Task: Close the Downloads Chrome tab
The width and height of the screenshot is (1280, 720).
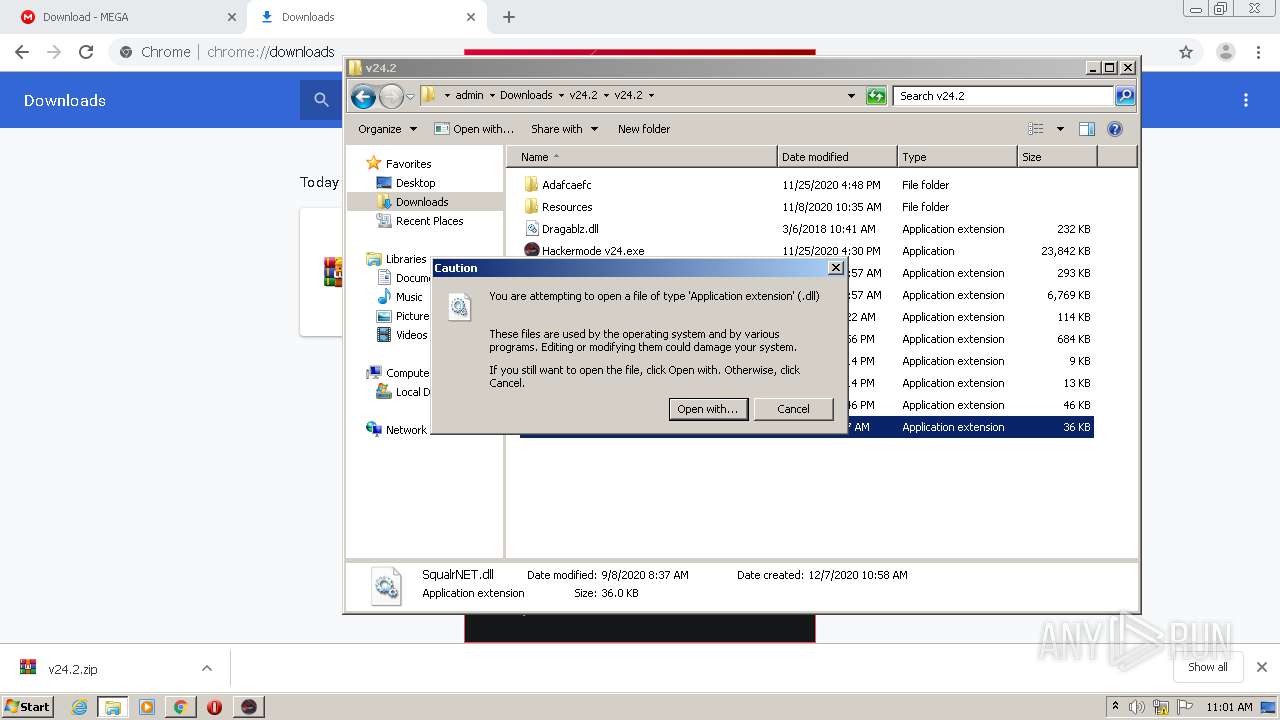Action: tap(471, 17)
